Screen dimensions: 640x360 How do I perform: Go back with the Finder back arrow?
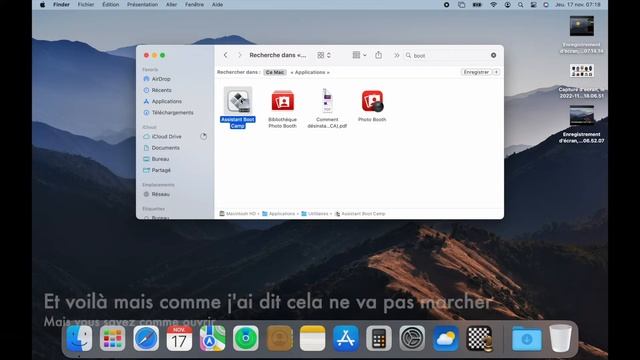coord(225,55)
